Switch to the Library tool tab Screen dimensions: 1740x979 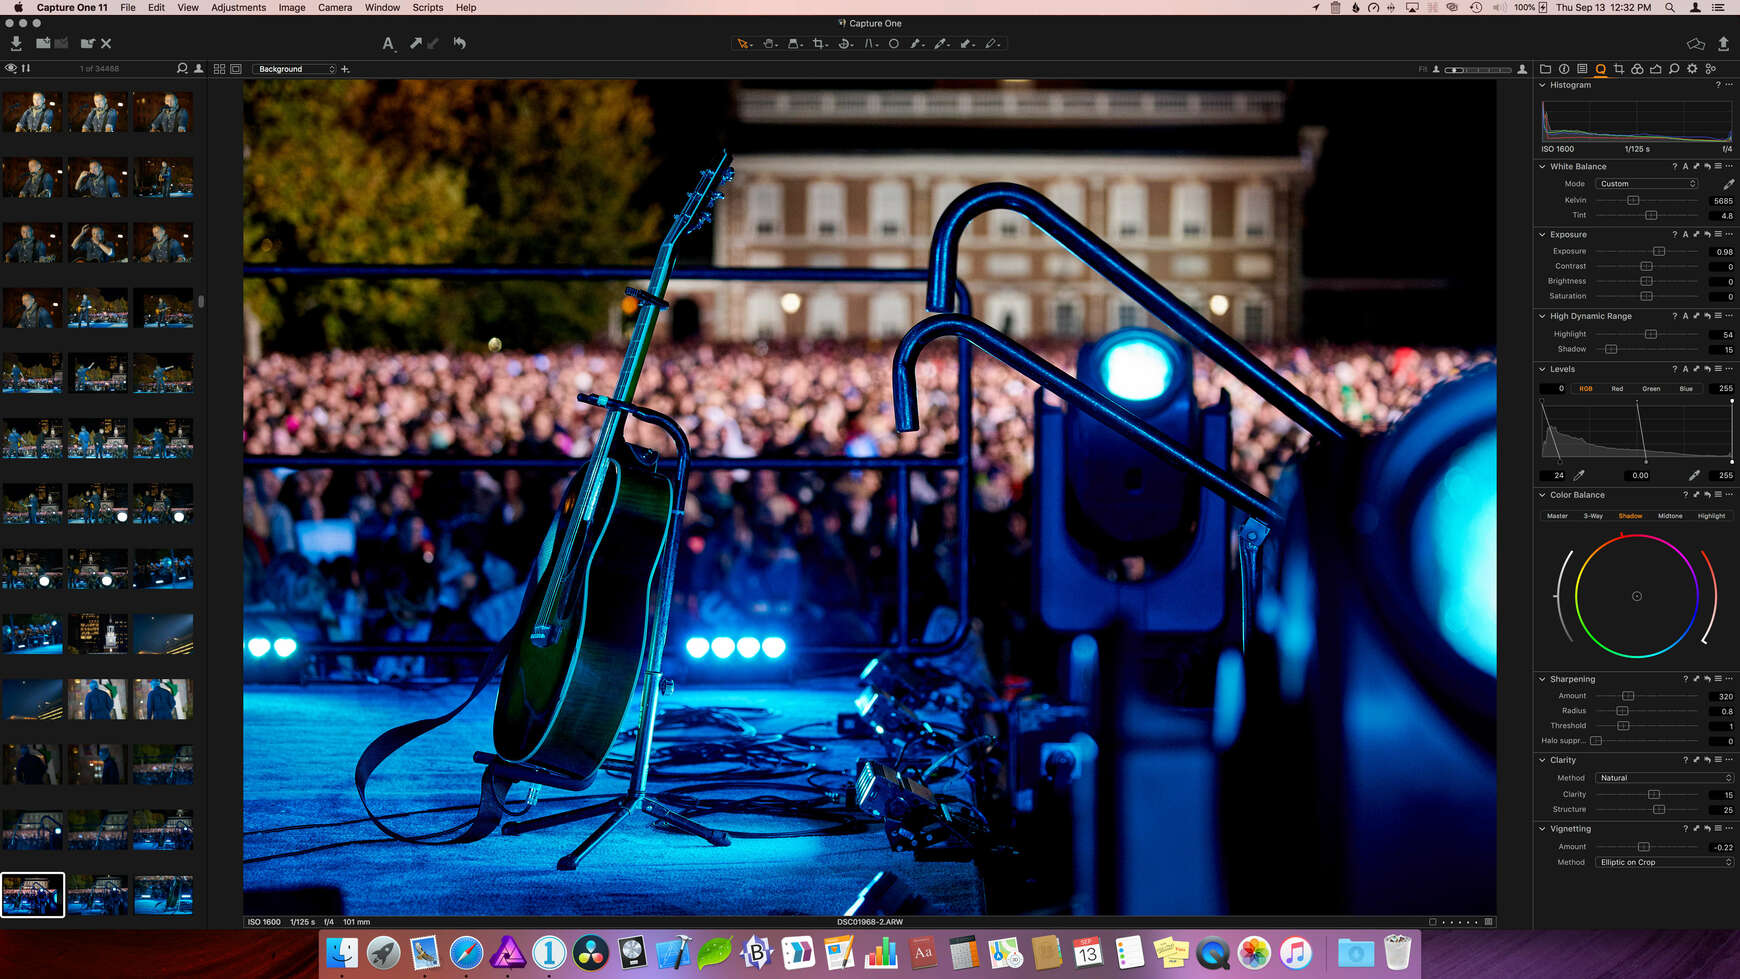[x=1546, y=69]
